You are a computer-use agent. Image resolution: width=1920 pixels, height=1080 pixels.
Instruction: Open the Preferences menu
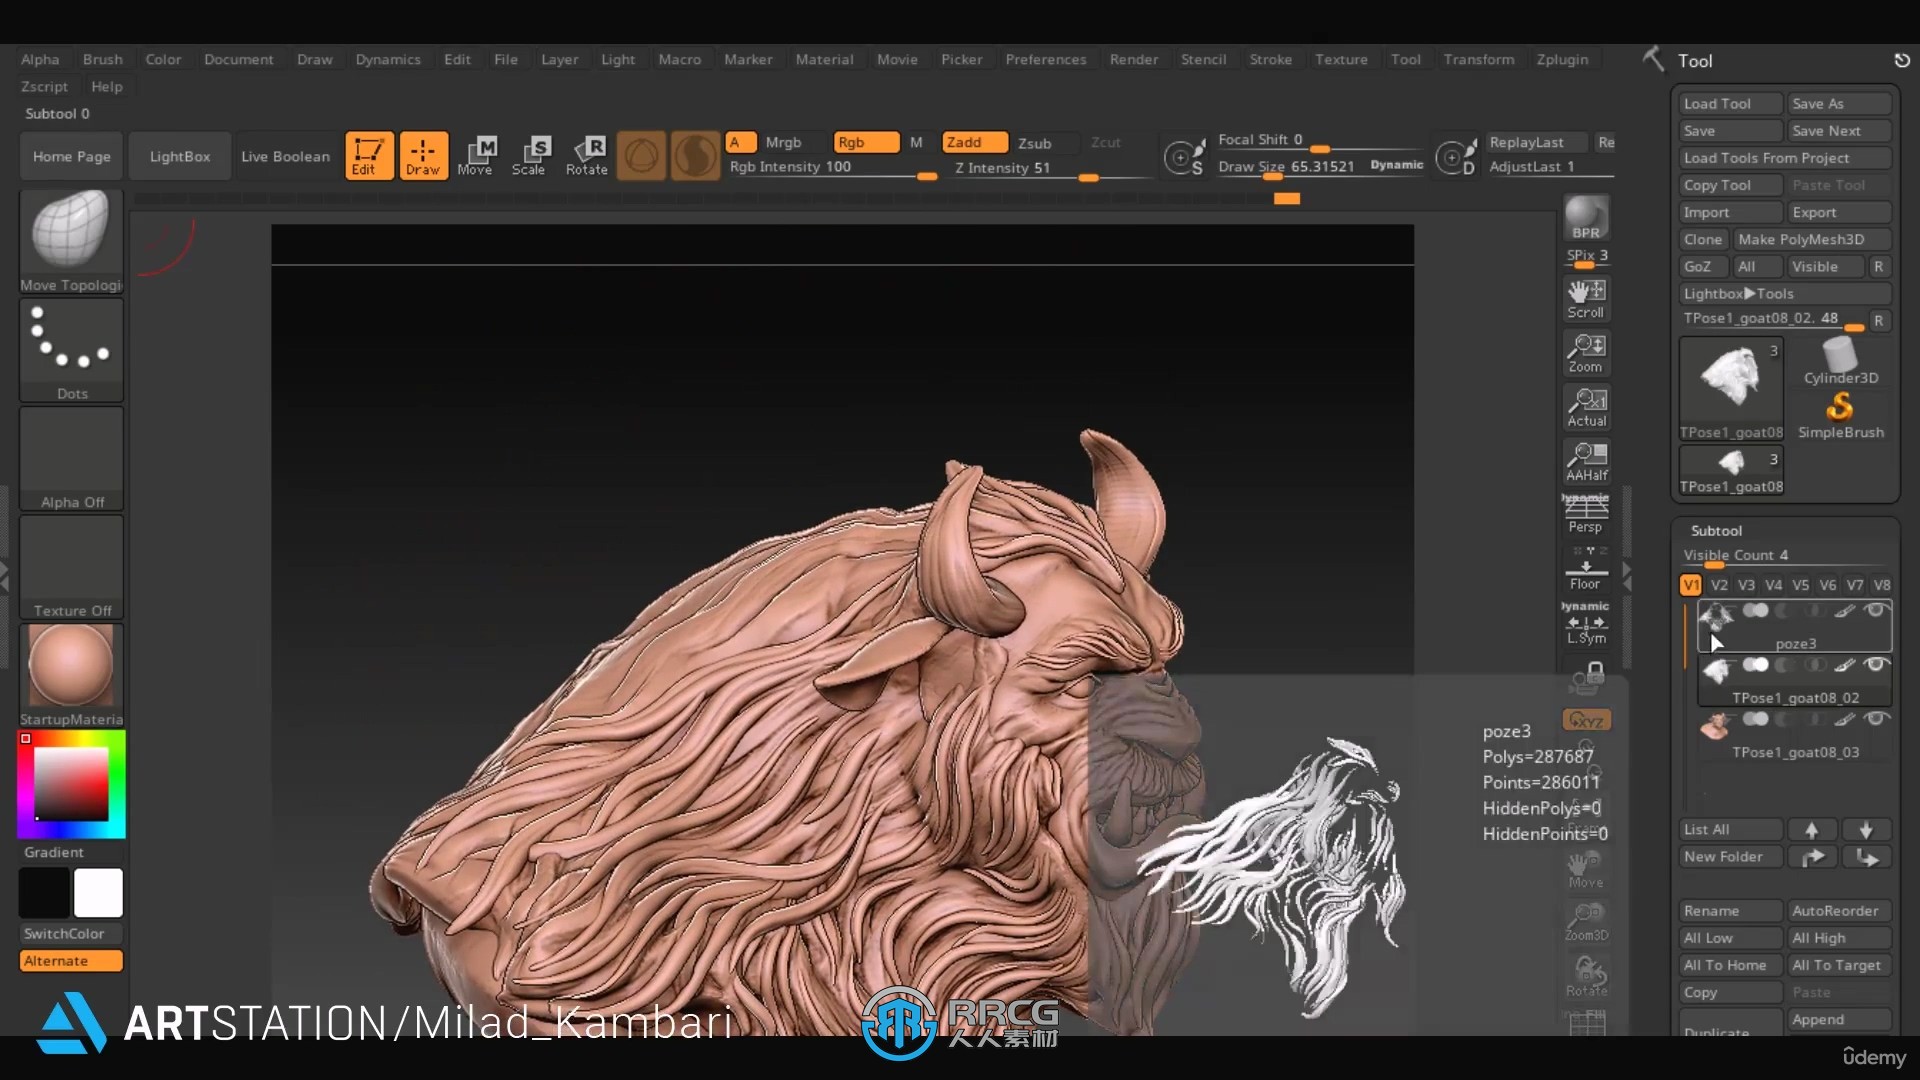[x=1045, y=59]
